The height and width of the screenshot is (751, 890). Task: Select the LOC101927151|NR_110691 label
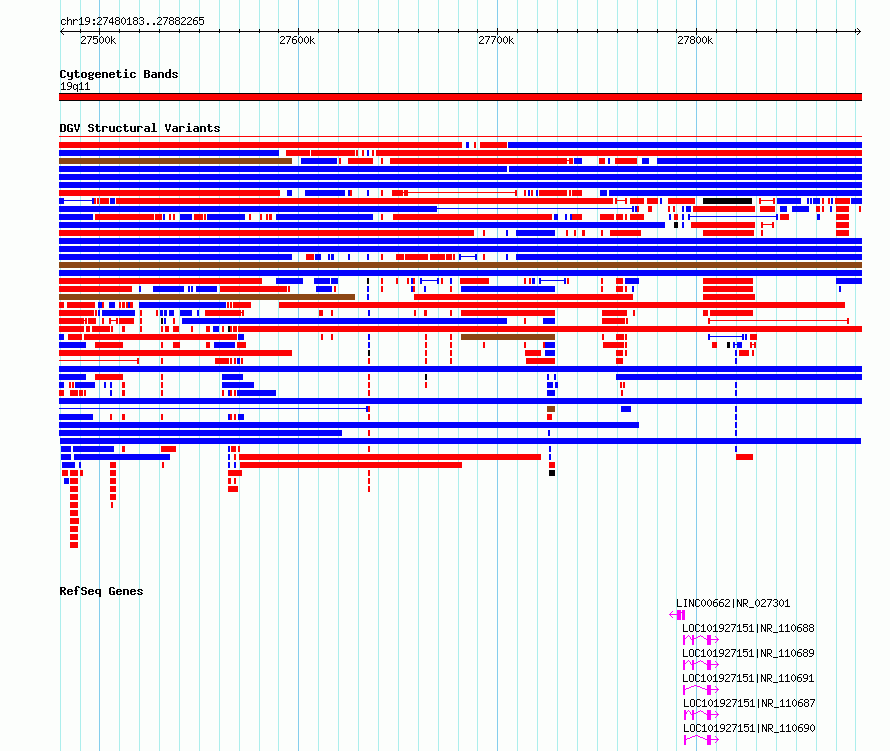click(x=748, y=678)
